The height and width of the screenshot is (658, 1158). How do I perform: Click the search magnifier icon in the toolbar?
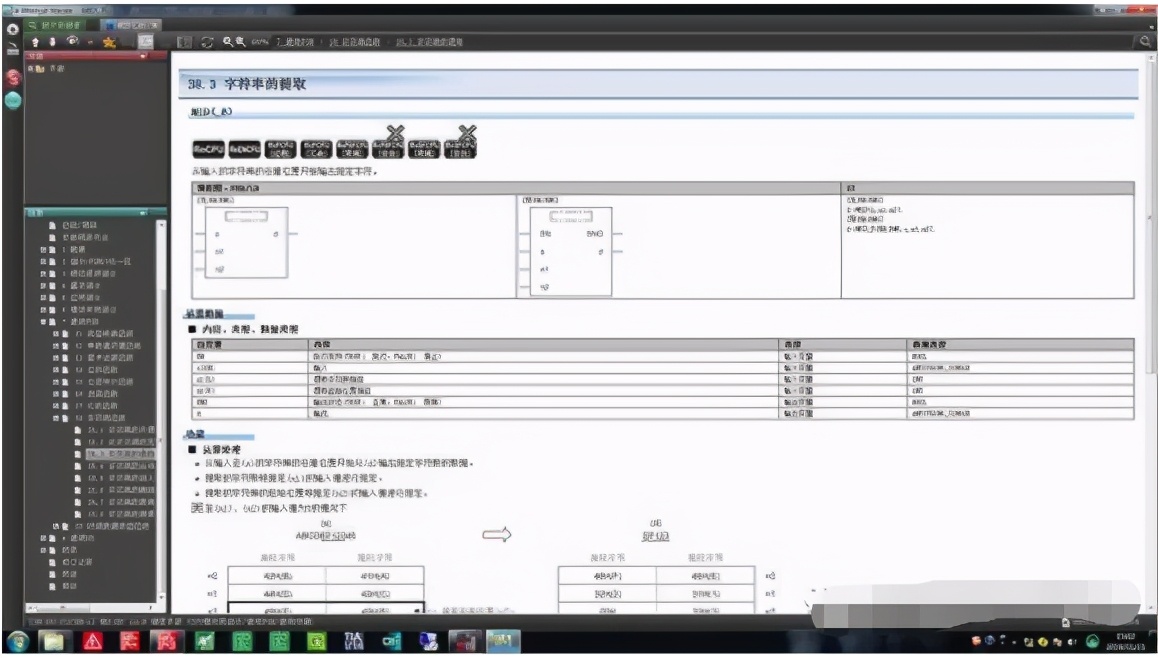[x=1145, y=41]
